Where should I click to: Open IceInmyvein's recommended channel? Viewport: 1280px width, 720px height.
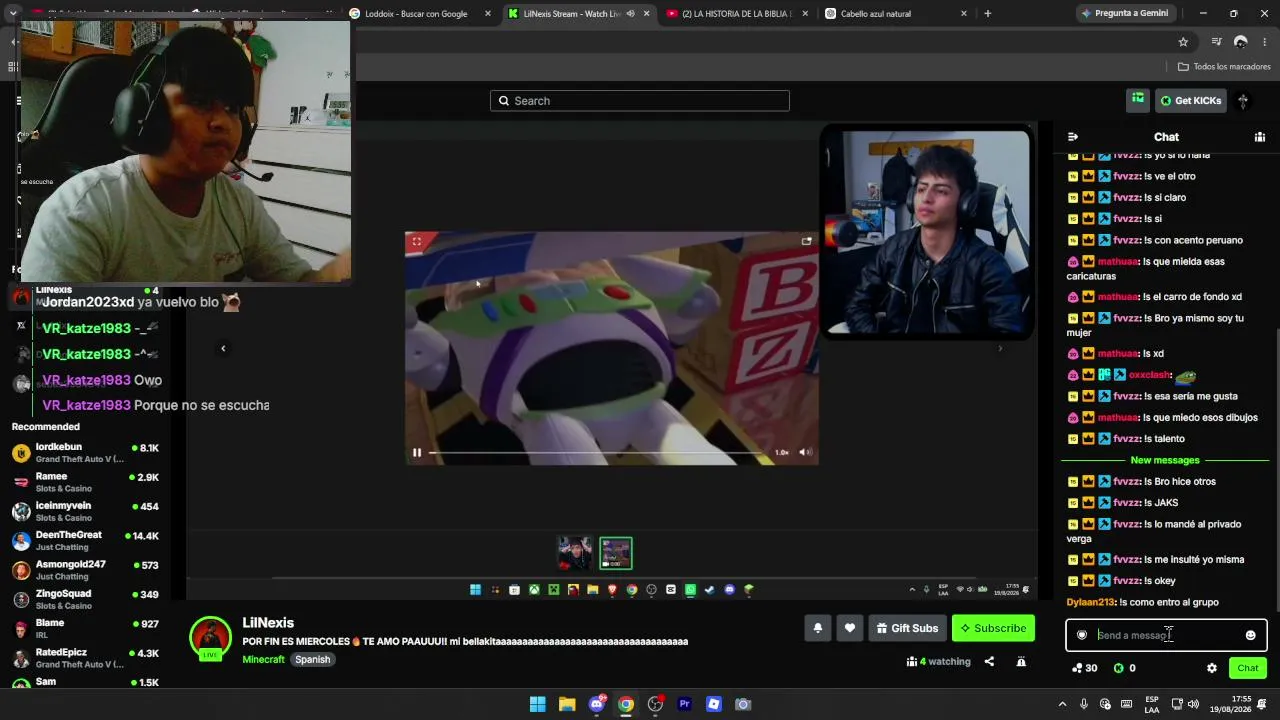(85, 511)
